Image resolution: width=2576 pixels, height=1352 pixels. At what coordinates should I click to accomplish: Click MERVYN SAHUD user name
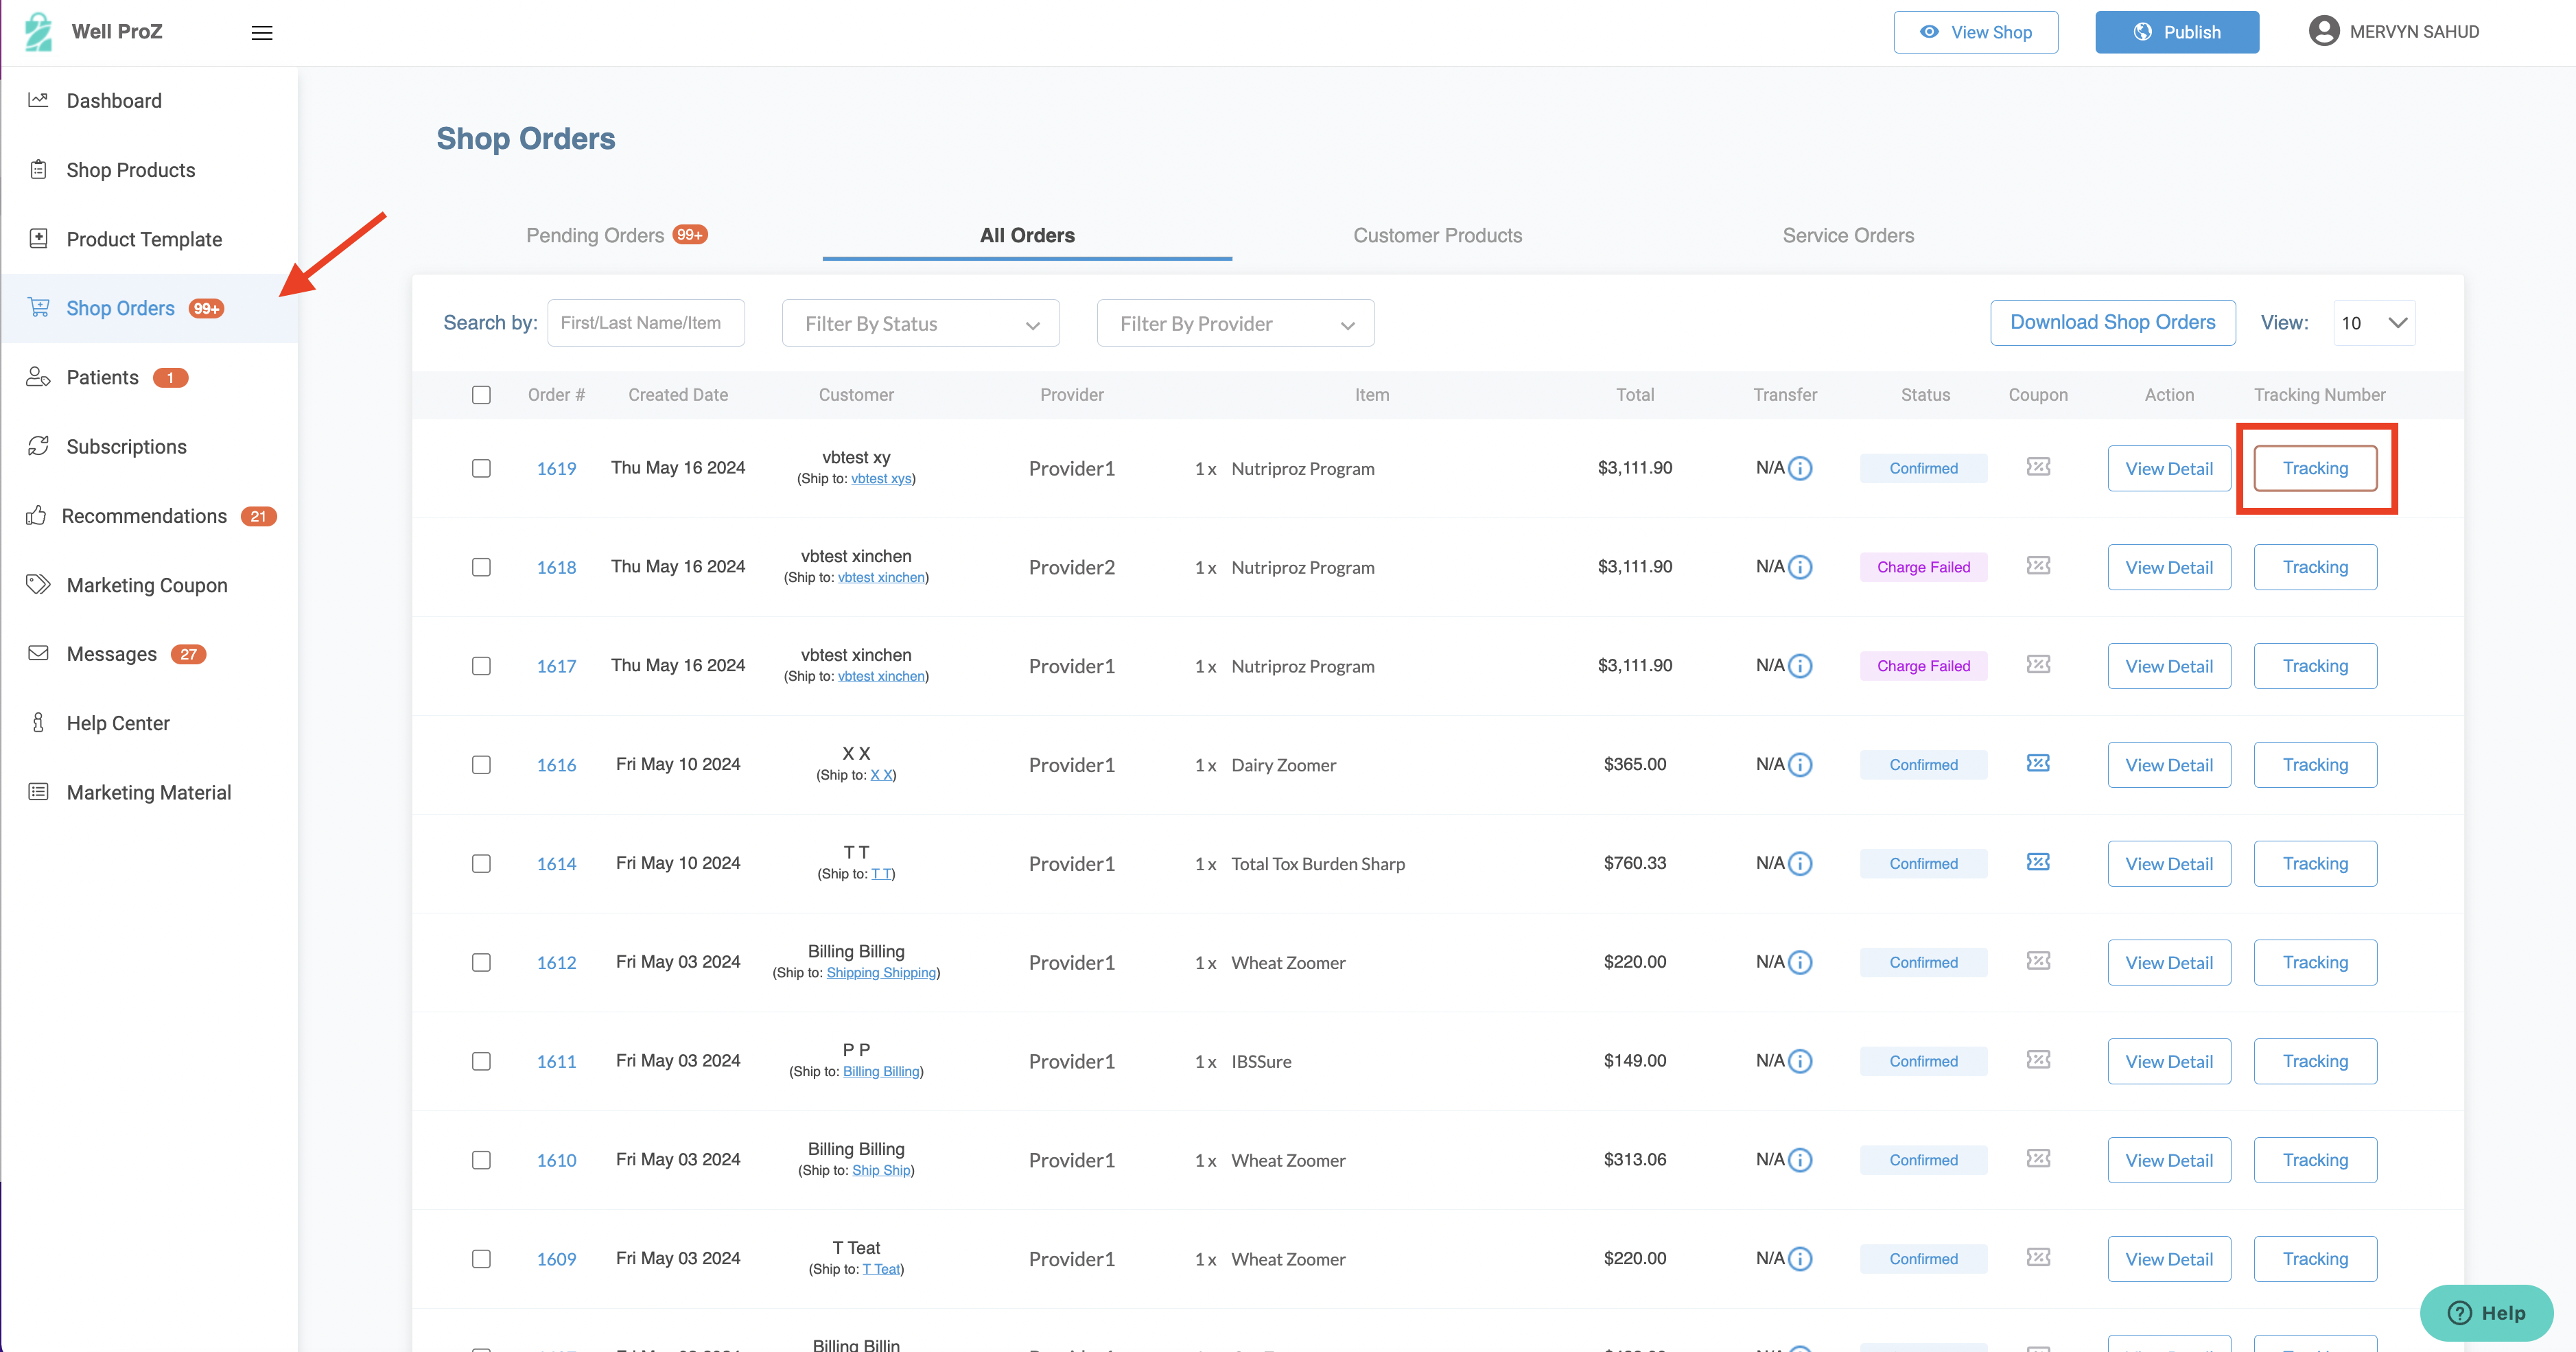coord(2414,32)
